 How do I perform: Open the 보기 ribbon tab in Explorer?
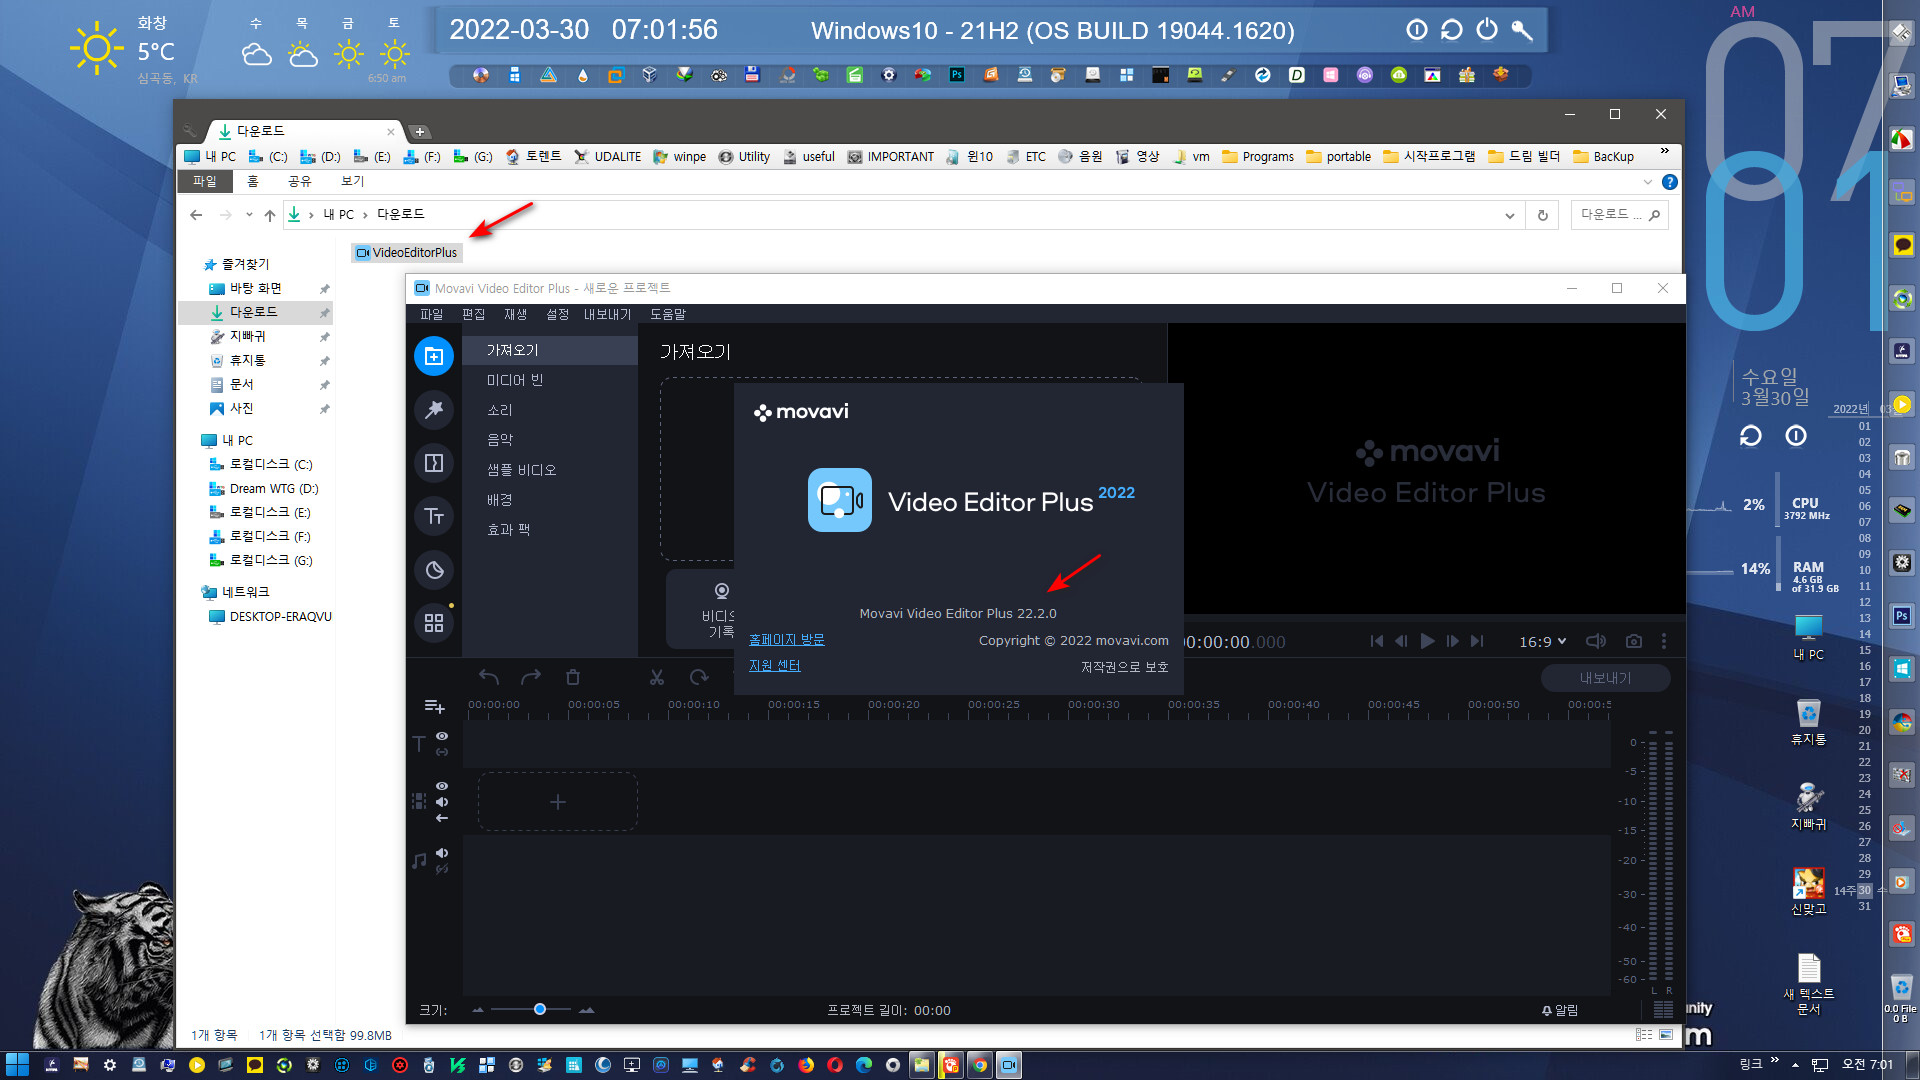(353, 181)
